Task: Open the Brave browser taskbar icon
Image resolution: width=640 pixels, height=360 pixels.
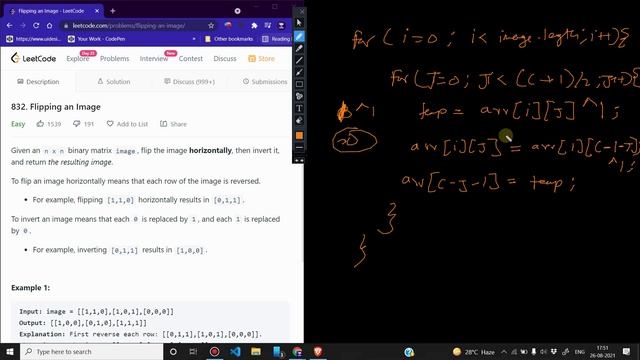Action: tap(318, 351)
